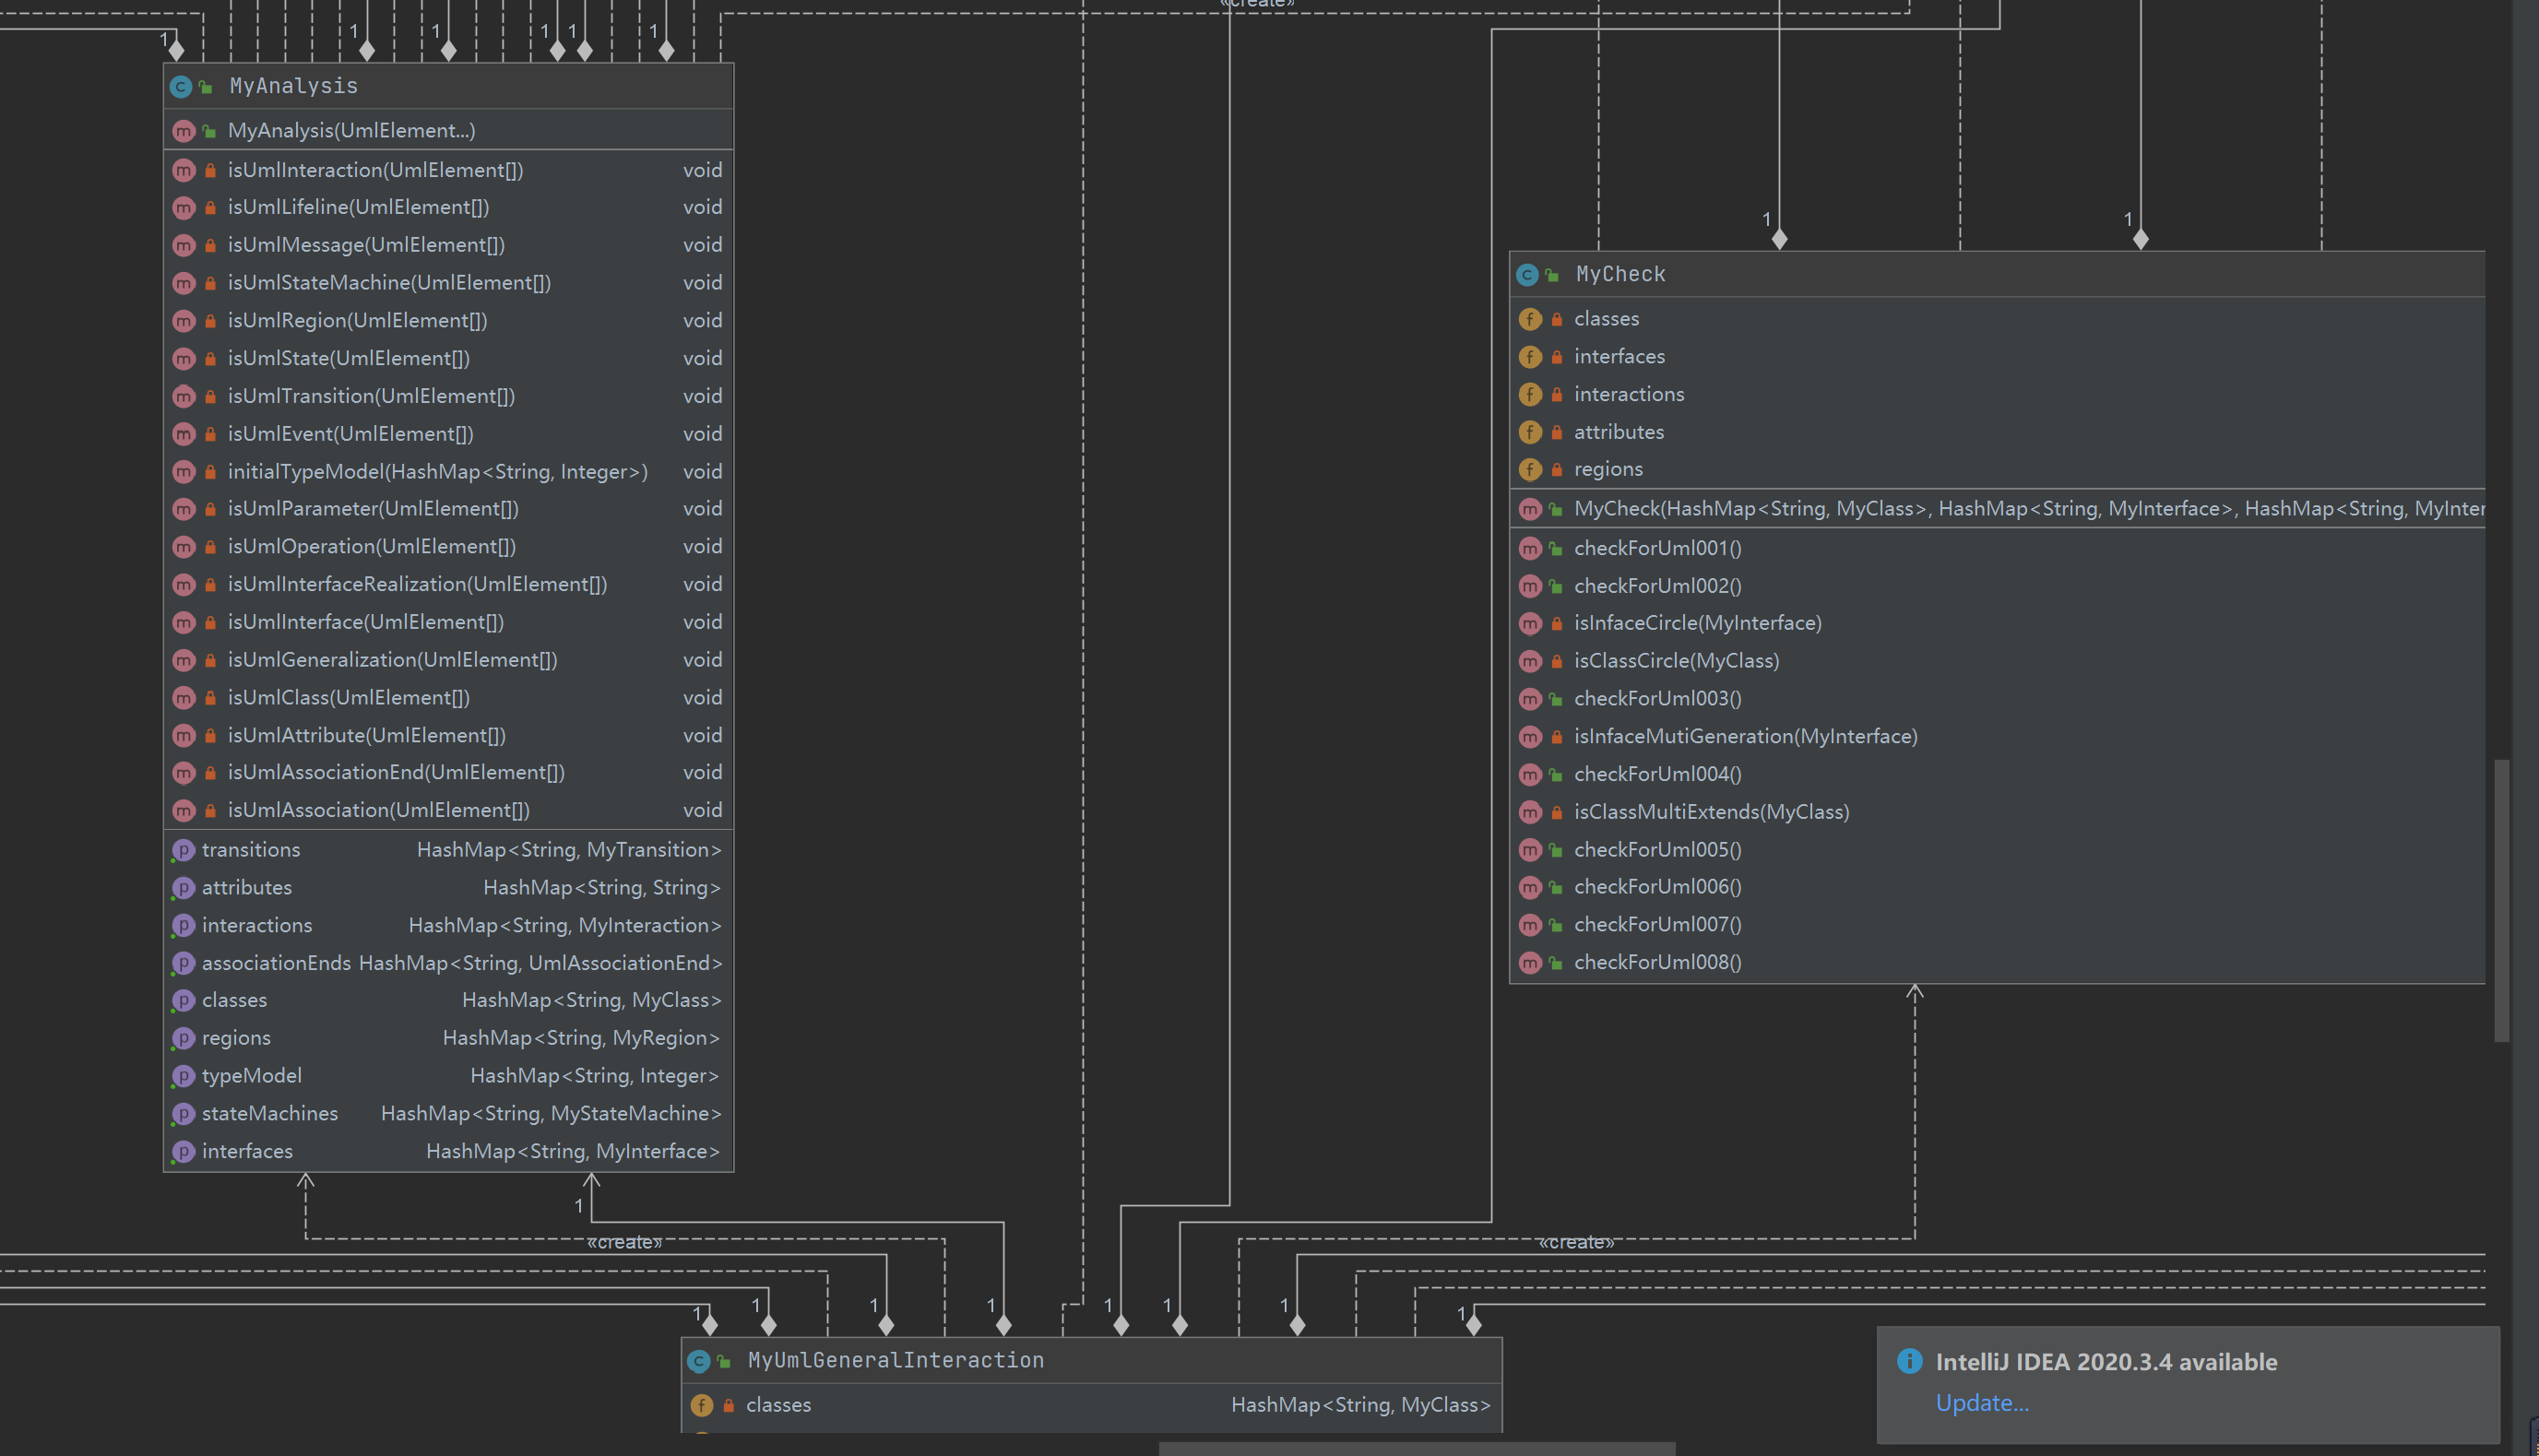
Task: Click private lock icon beside isClassCircle
Action: coord(1556,661)
